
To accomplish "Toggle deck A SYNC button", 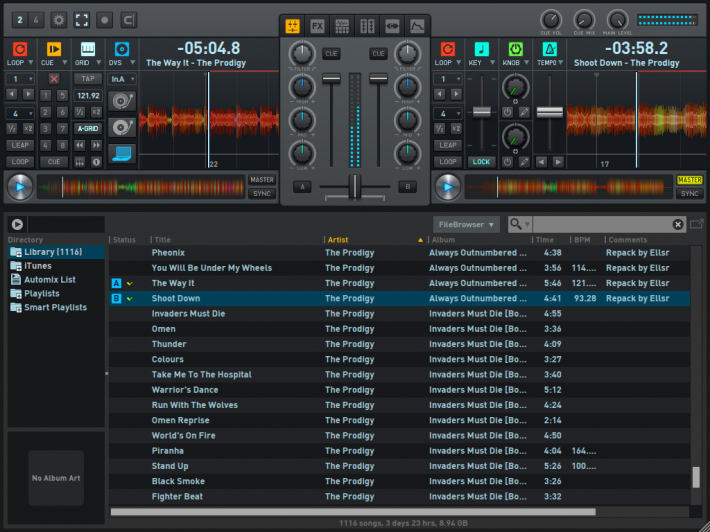I will tap(262, 194).
